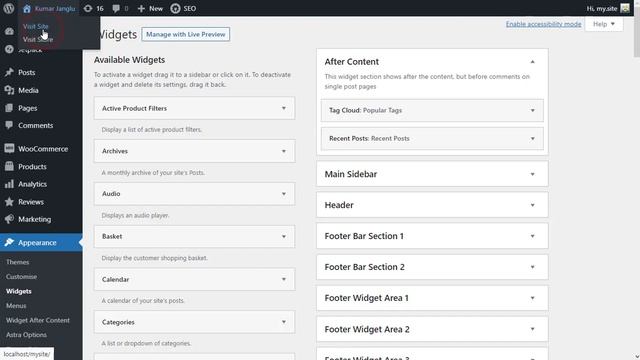The height and width of the screenshot is (360, 640).
Task: Click the WooCommerce icon in sidebar
Action: point(9,149)
